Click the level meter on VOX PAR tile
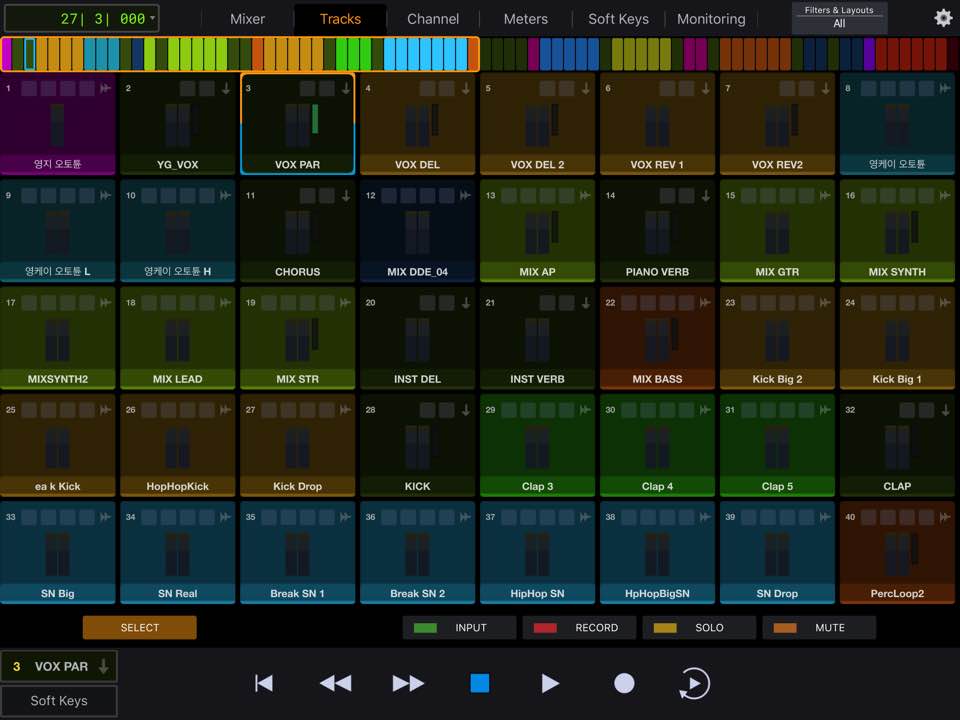Screen dimensions: 960x720 tap(315, 118)
